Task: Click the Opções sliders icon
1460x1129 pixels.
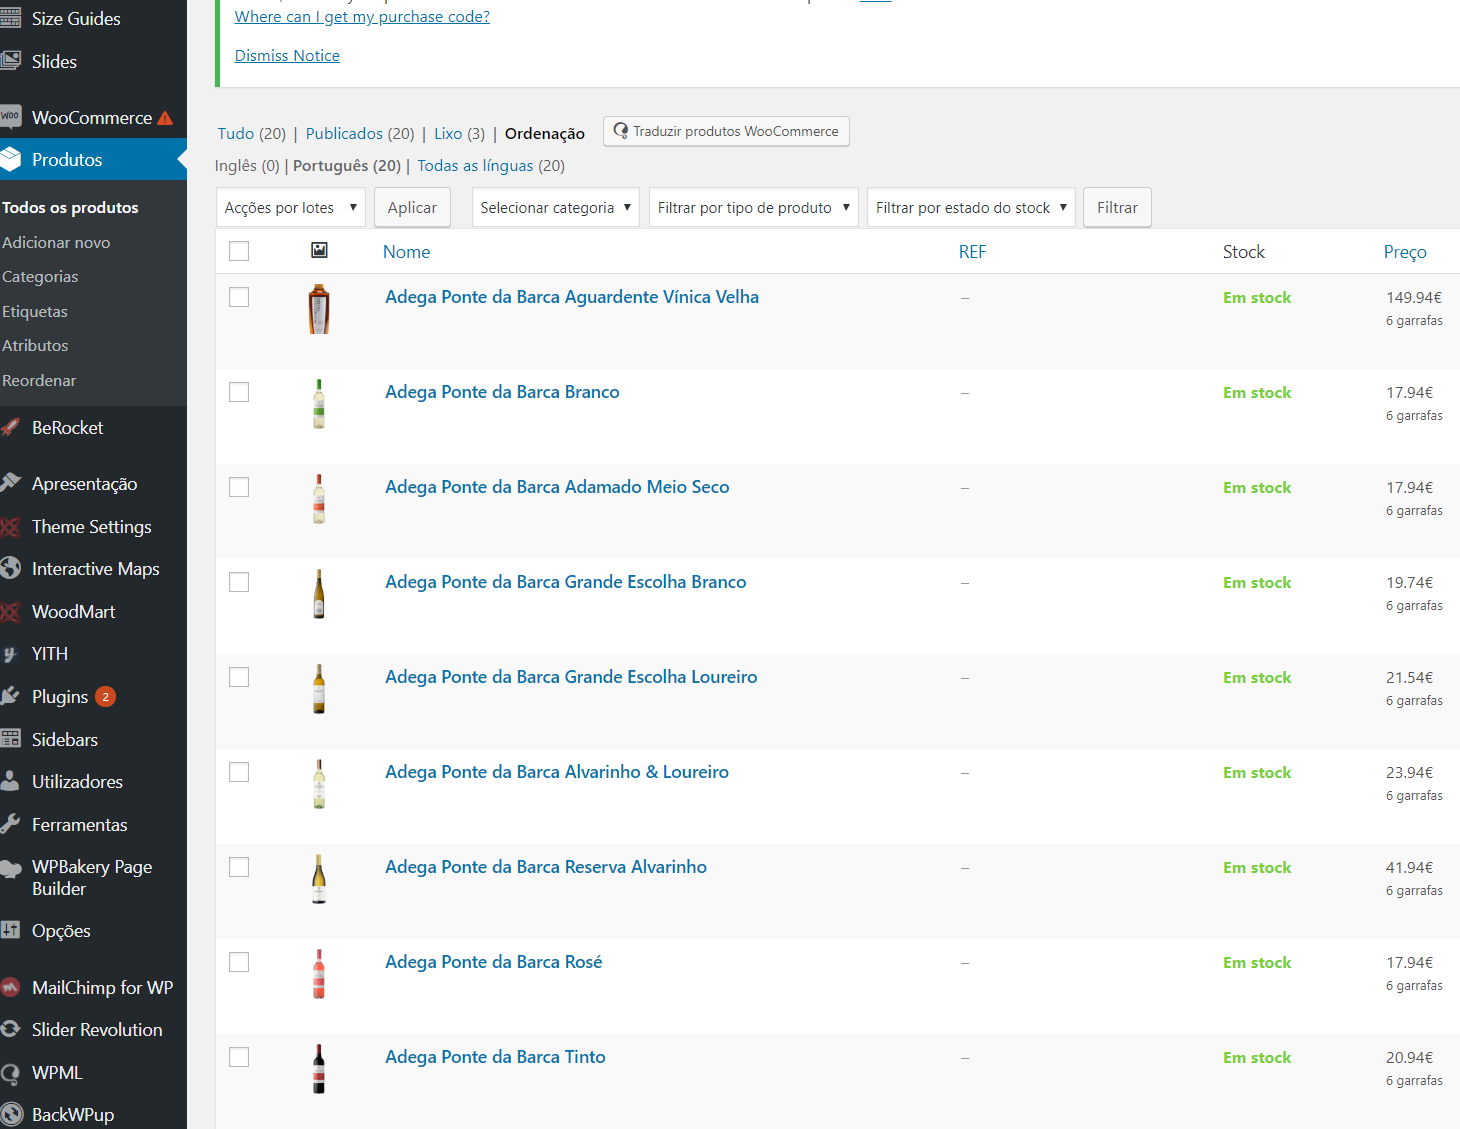Action: (11, 930)
